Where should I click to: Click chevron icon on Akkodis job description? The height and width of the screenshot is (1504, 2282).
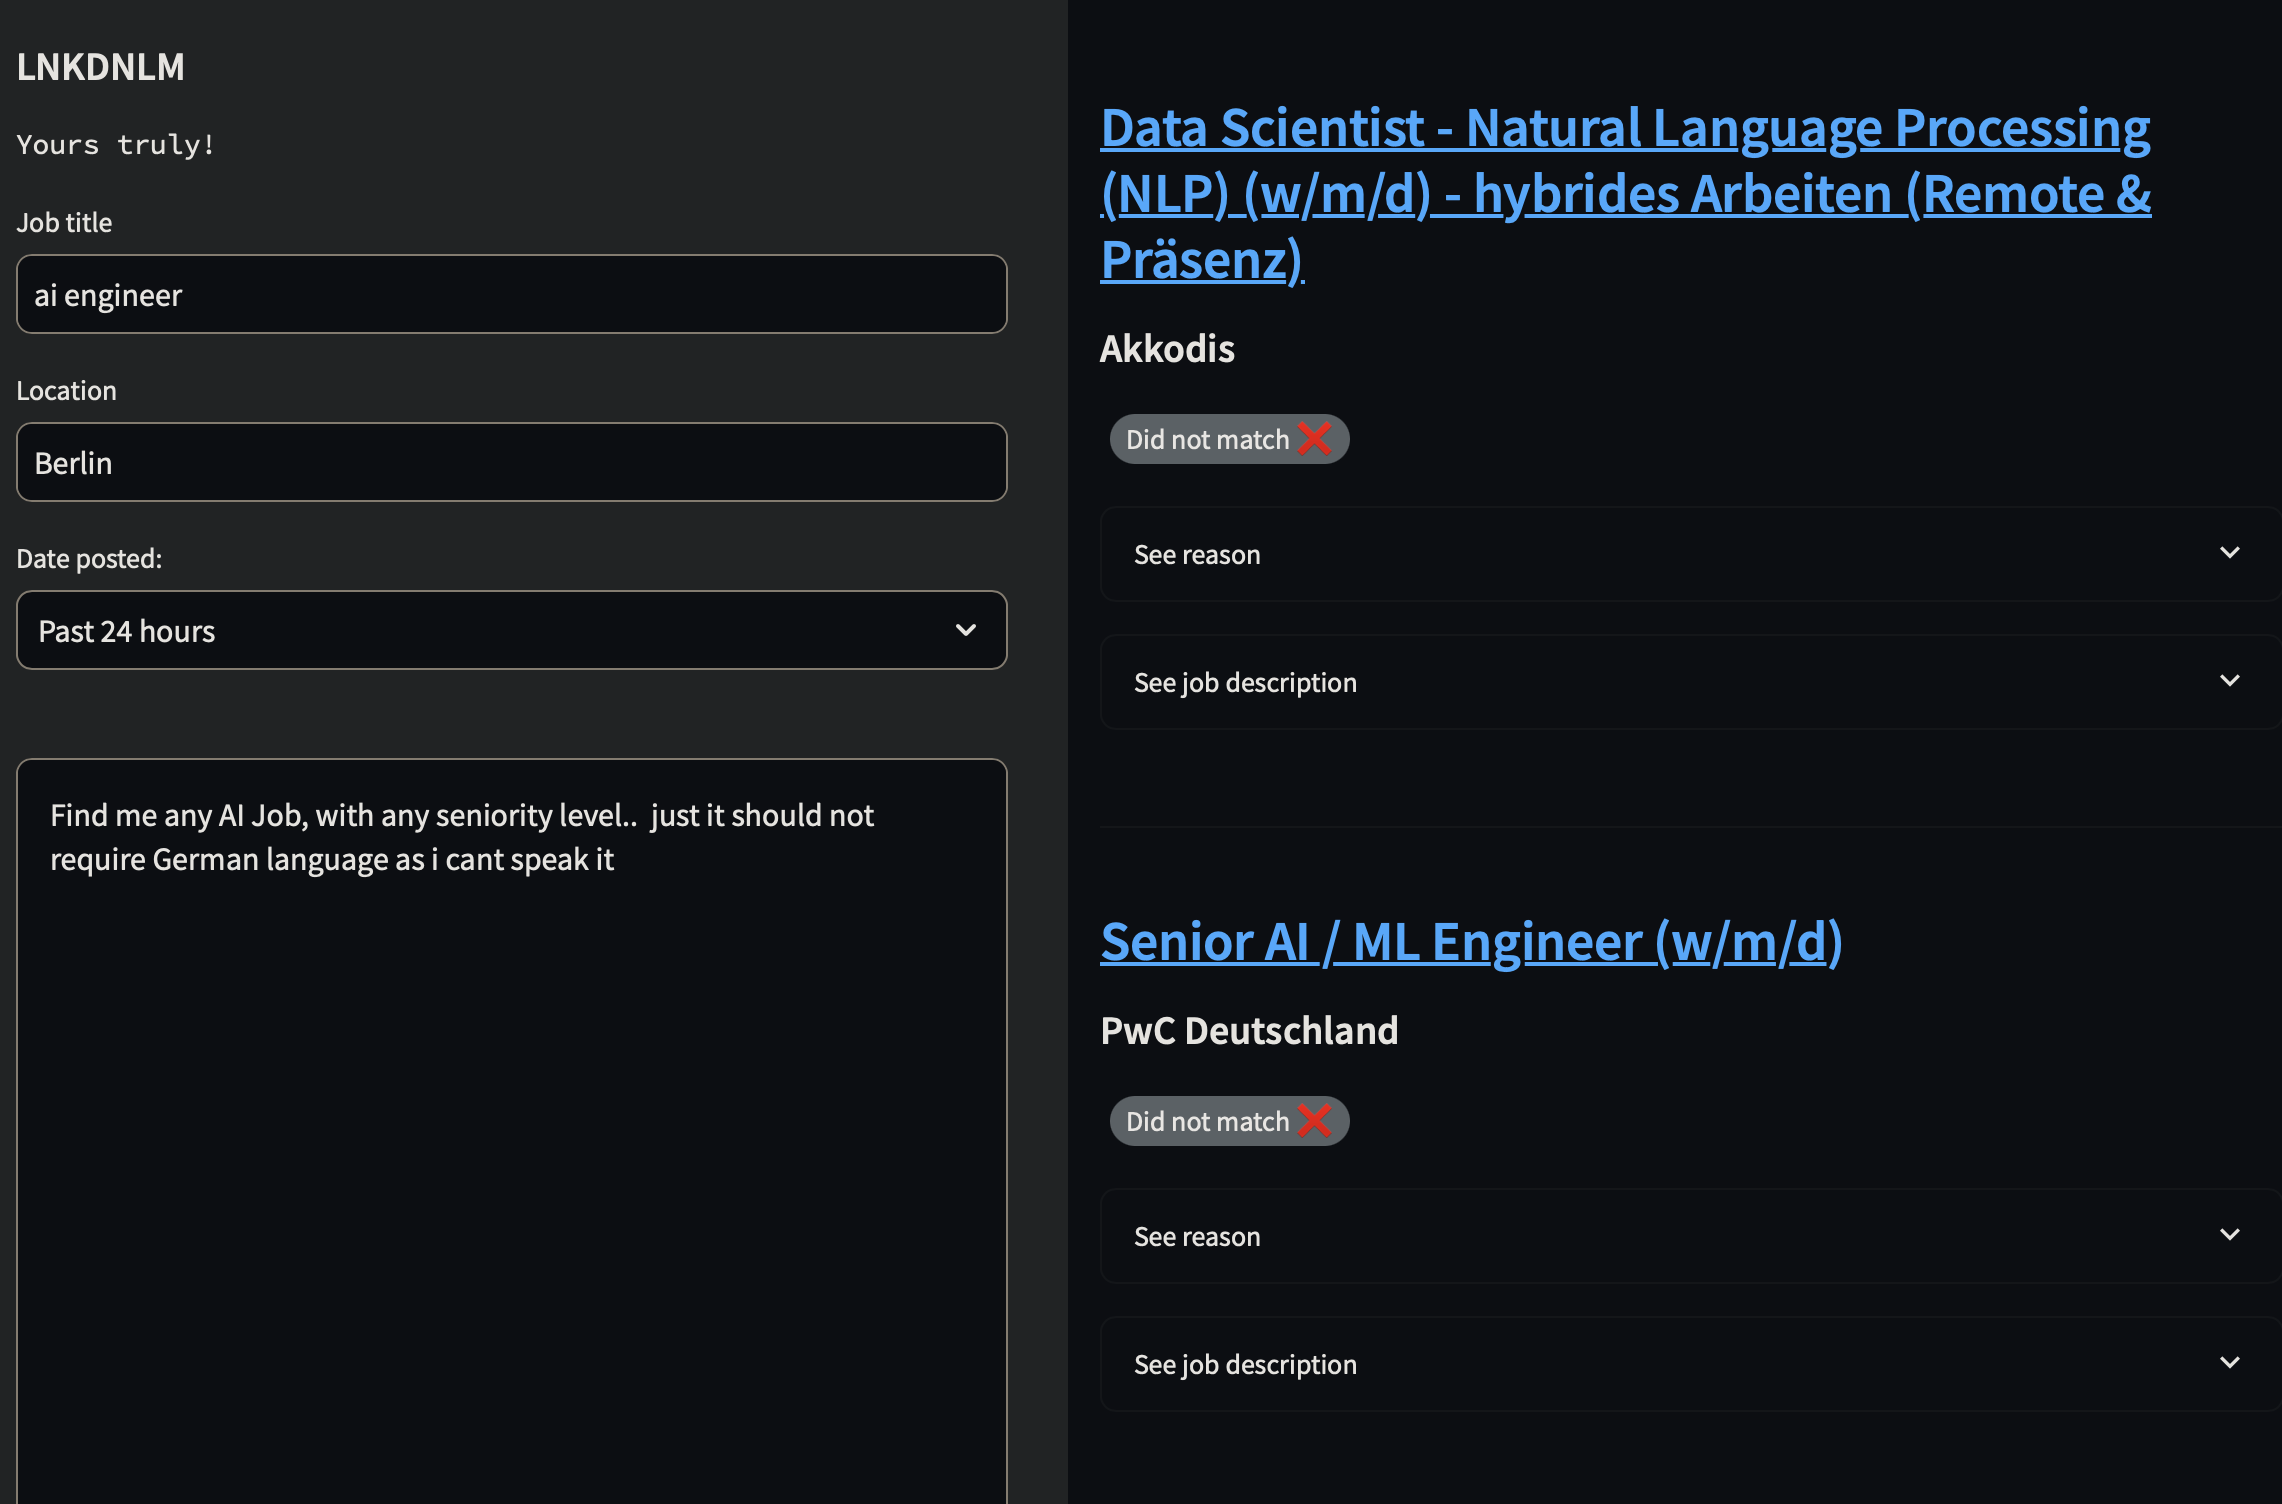tap(2229, 680)
